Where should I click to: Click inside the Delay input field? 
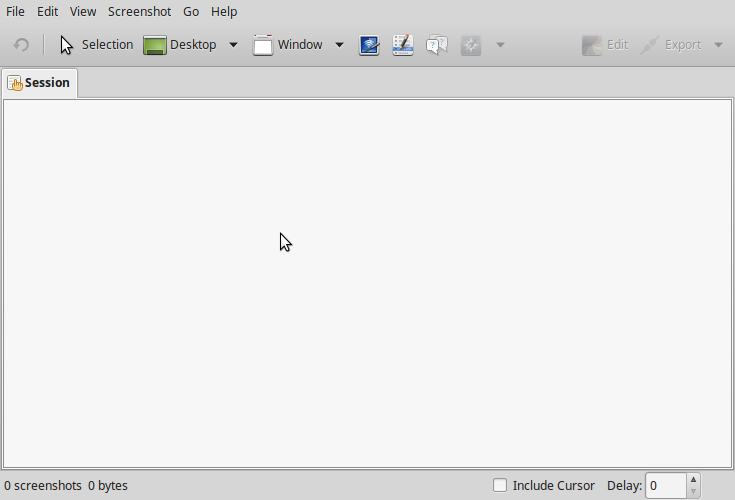click(665, 486)
